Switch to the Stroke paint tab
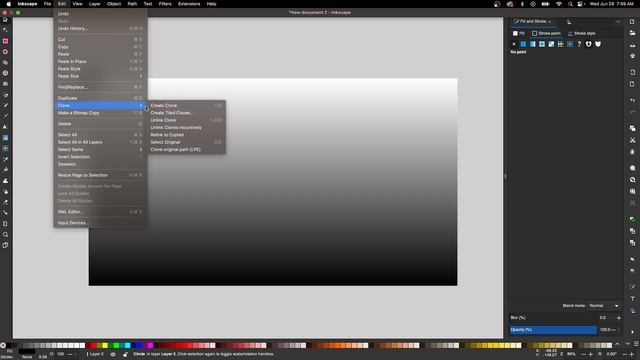This screenshot has height=360, width=640. pos(546,33)
